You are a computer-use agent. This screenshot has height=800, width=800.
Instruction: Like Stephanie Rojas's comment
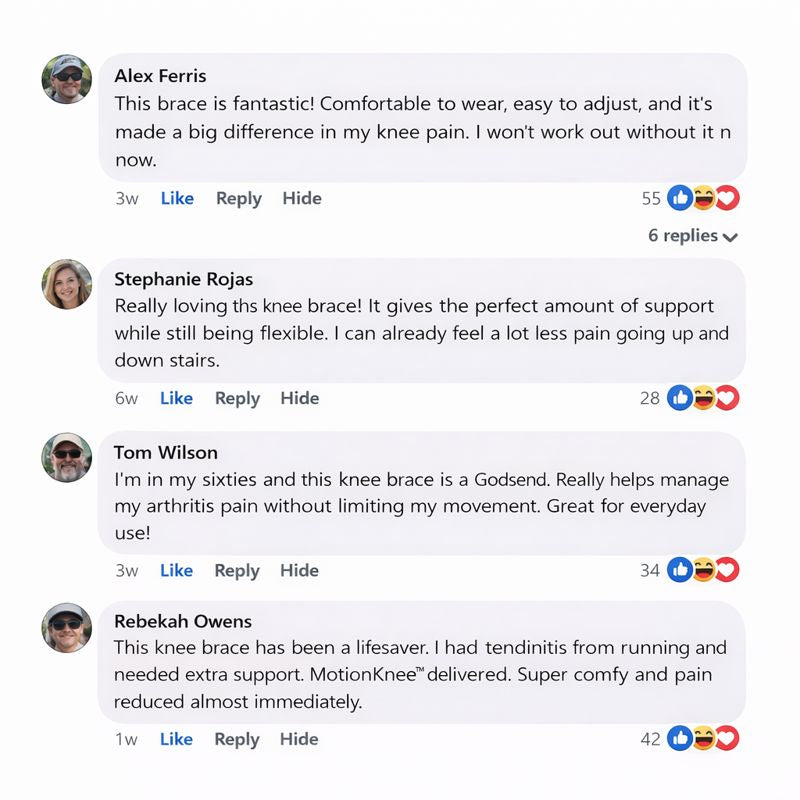[x=176, y=398]
